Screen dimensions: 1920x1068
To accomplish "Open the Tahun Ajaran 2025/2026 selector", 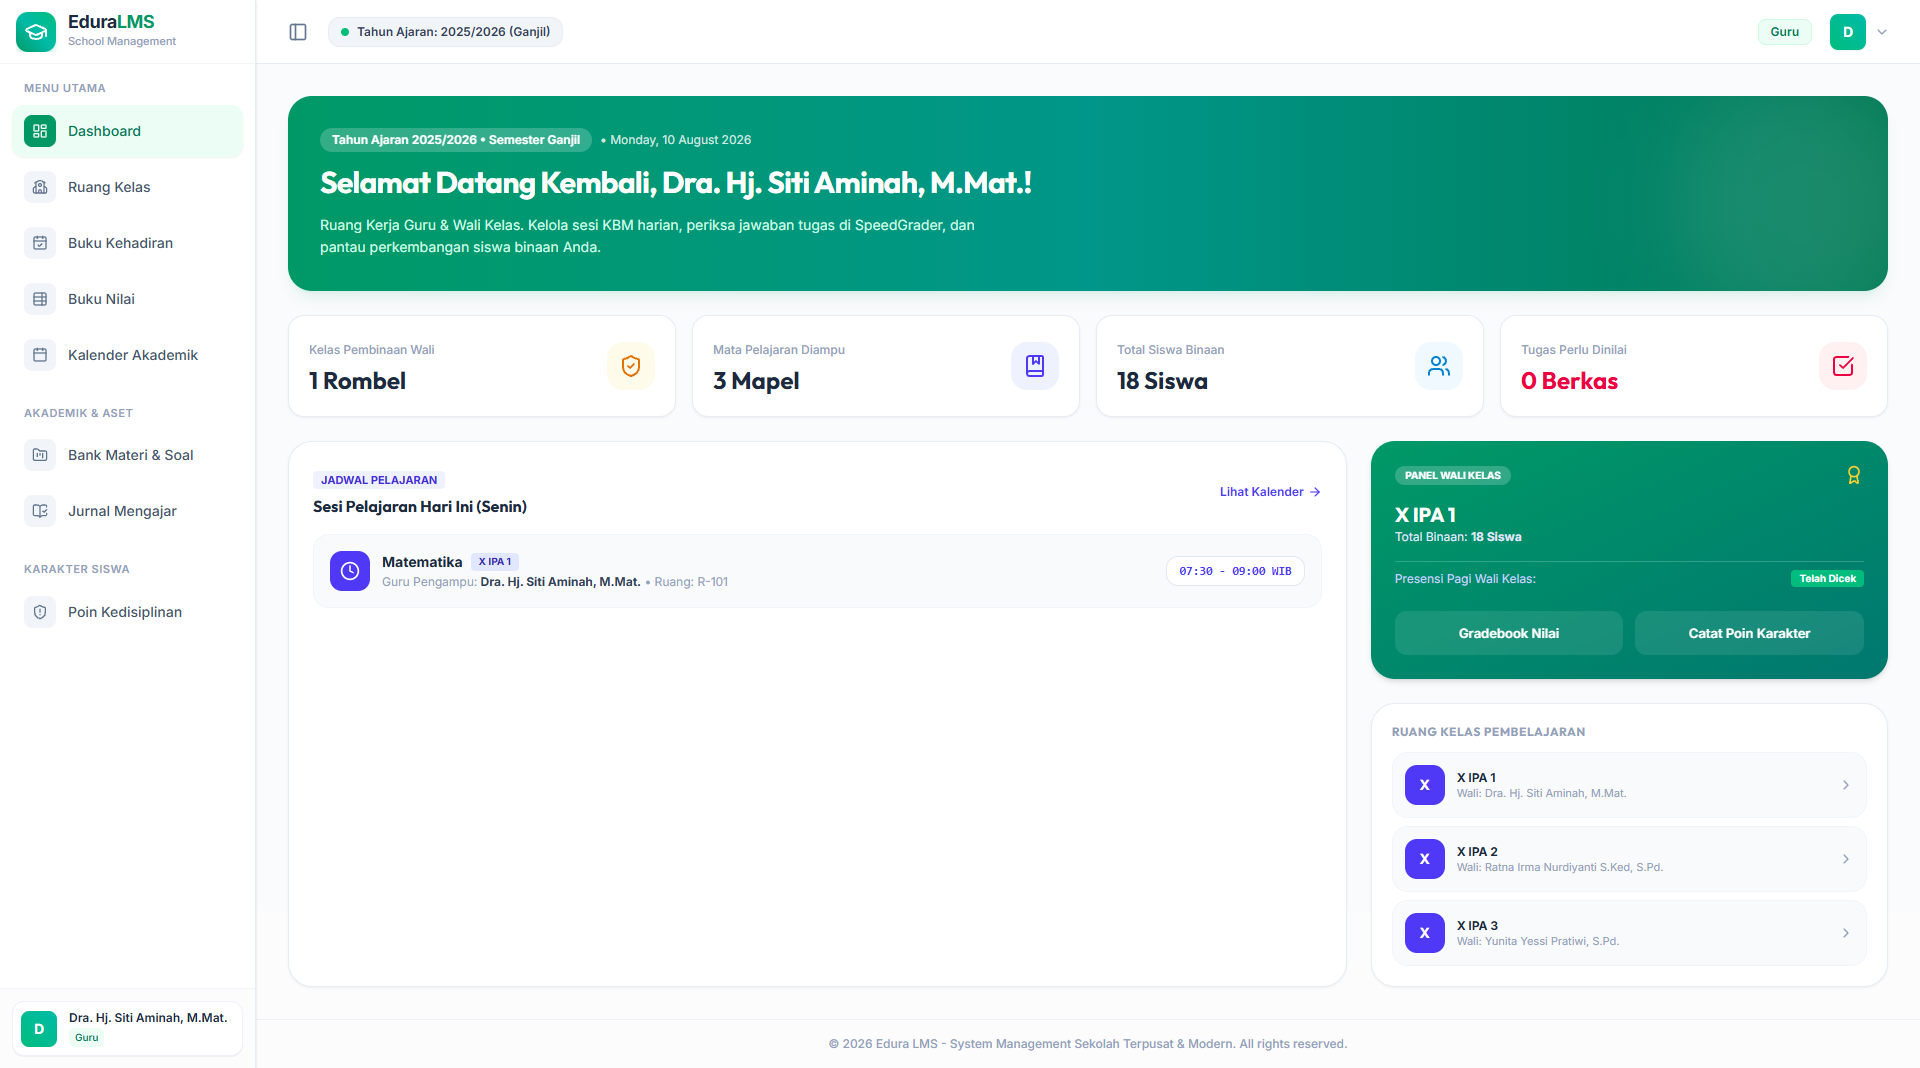I will tap(445, 32).
